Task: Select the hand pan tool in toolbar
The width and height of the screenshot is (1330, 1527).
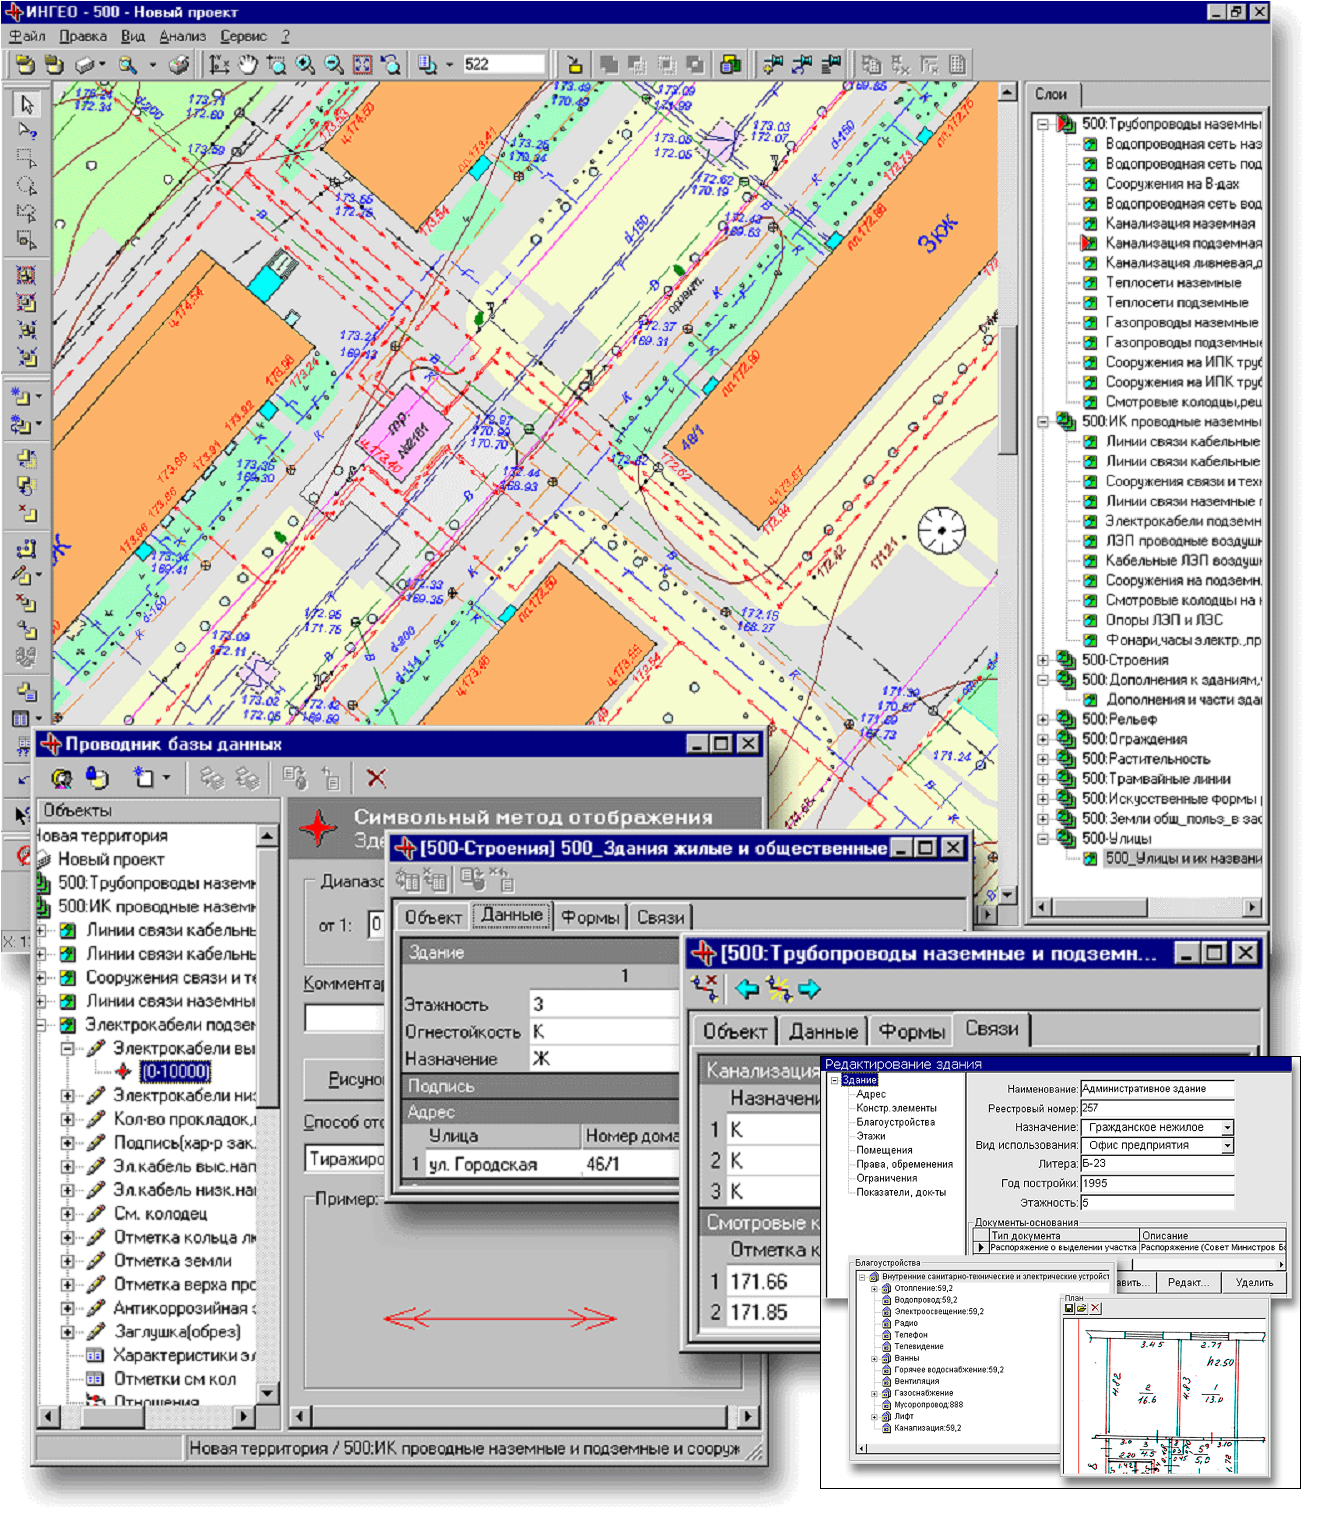Action: tap(247, 65)
